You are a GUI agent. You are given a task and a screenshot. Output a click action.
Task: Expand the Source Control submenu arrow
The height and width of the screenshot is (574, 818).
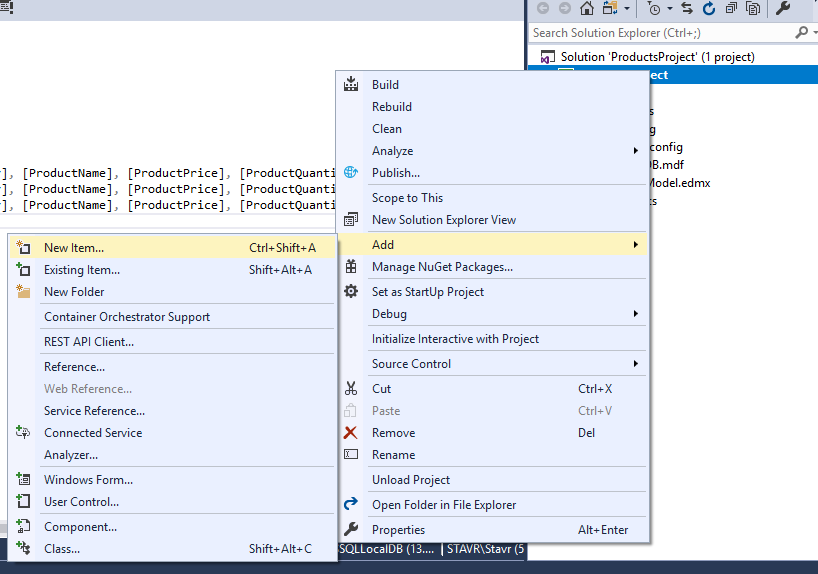pos(635,364)
